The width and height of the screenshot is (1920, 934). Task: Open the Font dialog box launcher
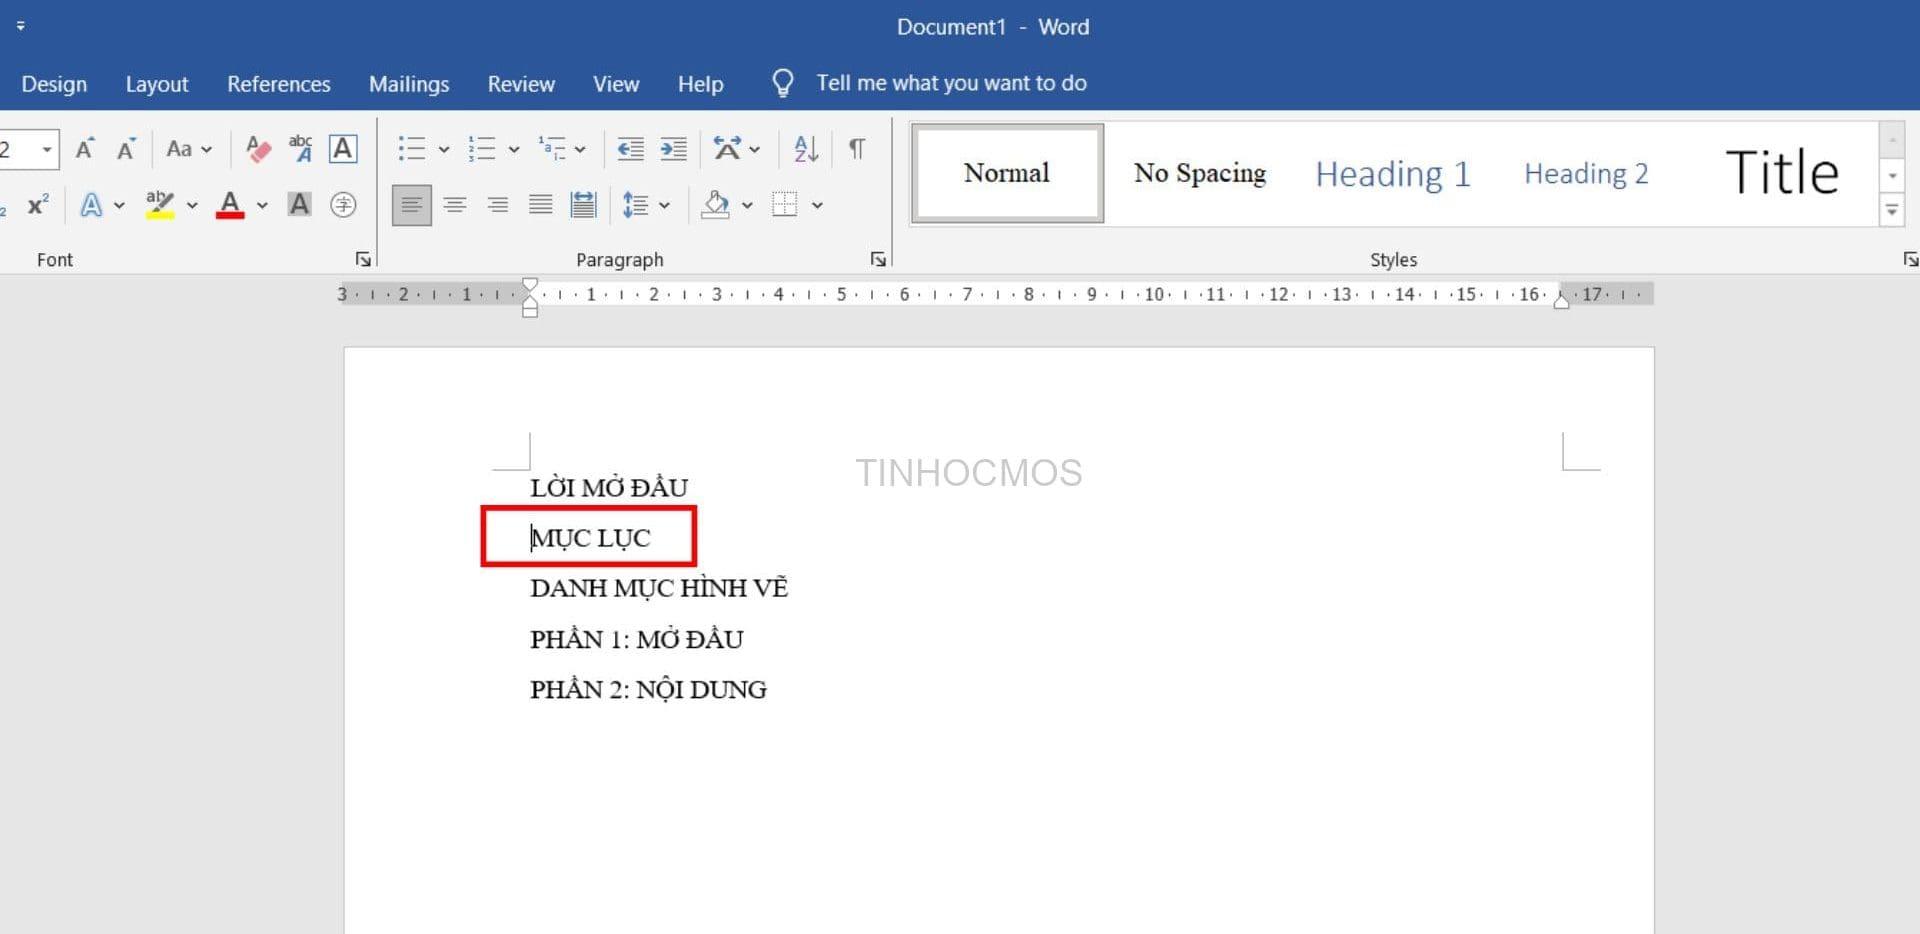(x=362, y=259)
